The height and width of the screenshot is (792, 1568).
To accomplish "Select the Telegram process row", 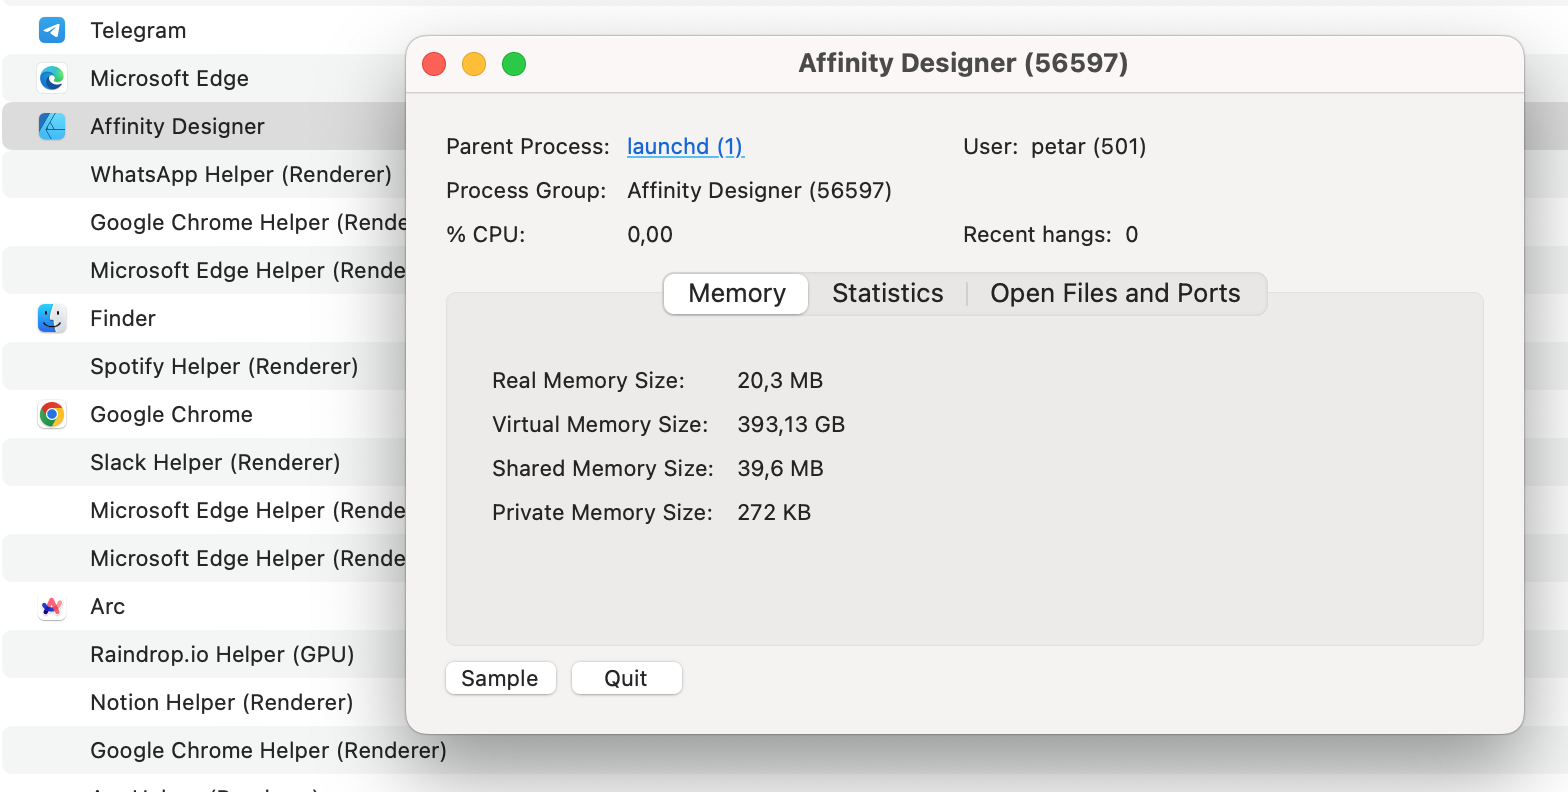I will pos(204,30).
